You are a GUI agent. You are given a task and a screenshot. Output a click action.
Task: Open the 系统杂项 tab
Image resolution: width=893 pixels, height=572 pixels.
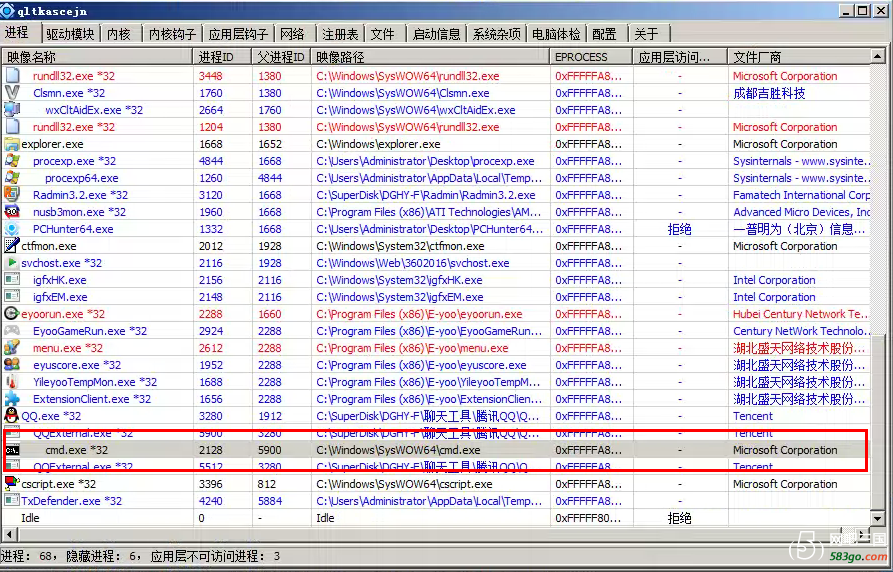[x=497, y=34]
